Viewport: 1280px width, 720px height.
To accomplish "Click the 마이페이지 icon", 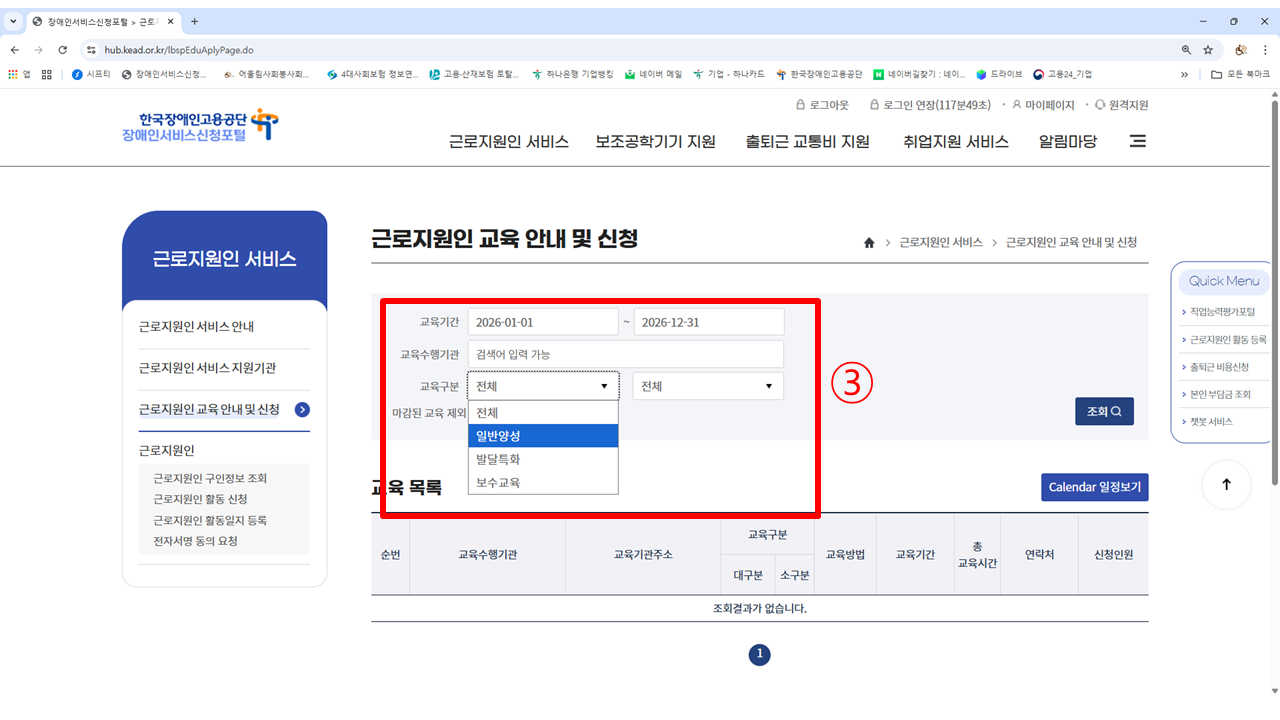I will [1015, 104].
